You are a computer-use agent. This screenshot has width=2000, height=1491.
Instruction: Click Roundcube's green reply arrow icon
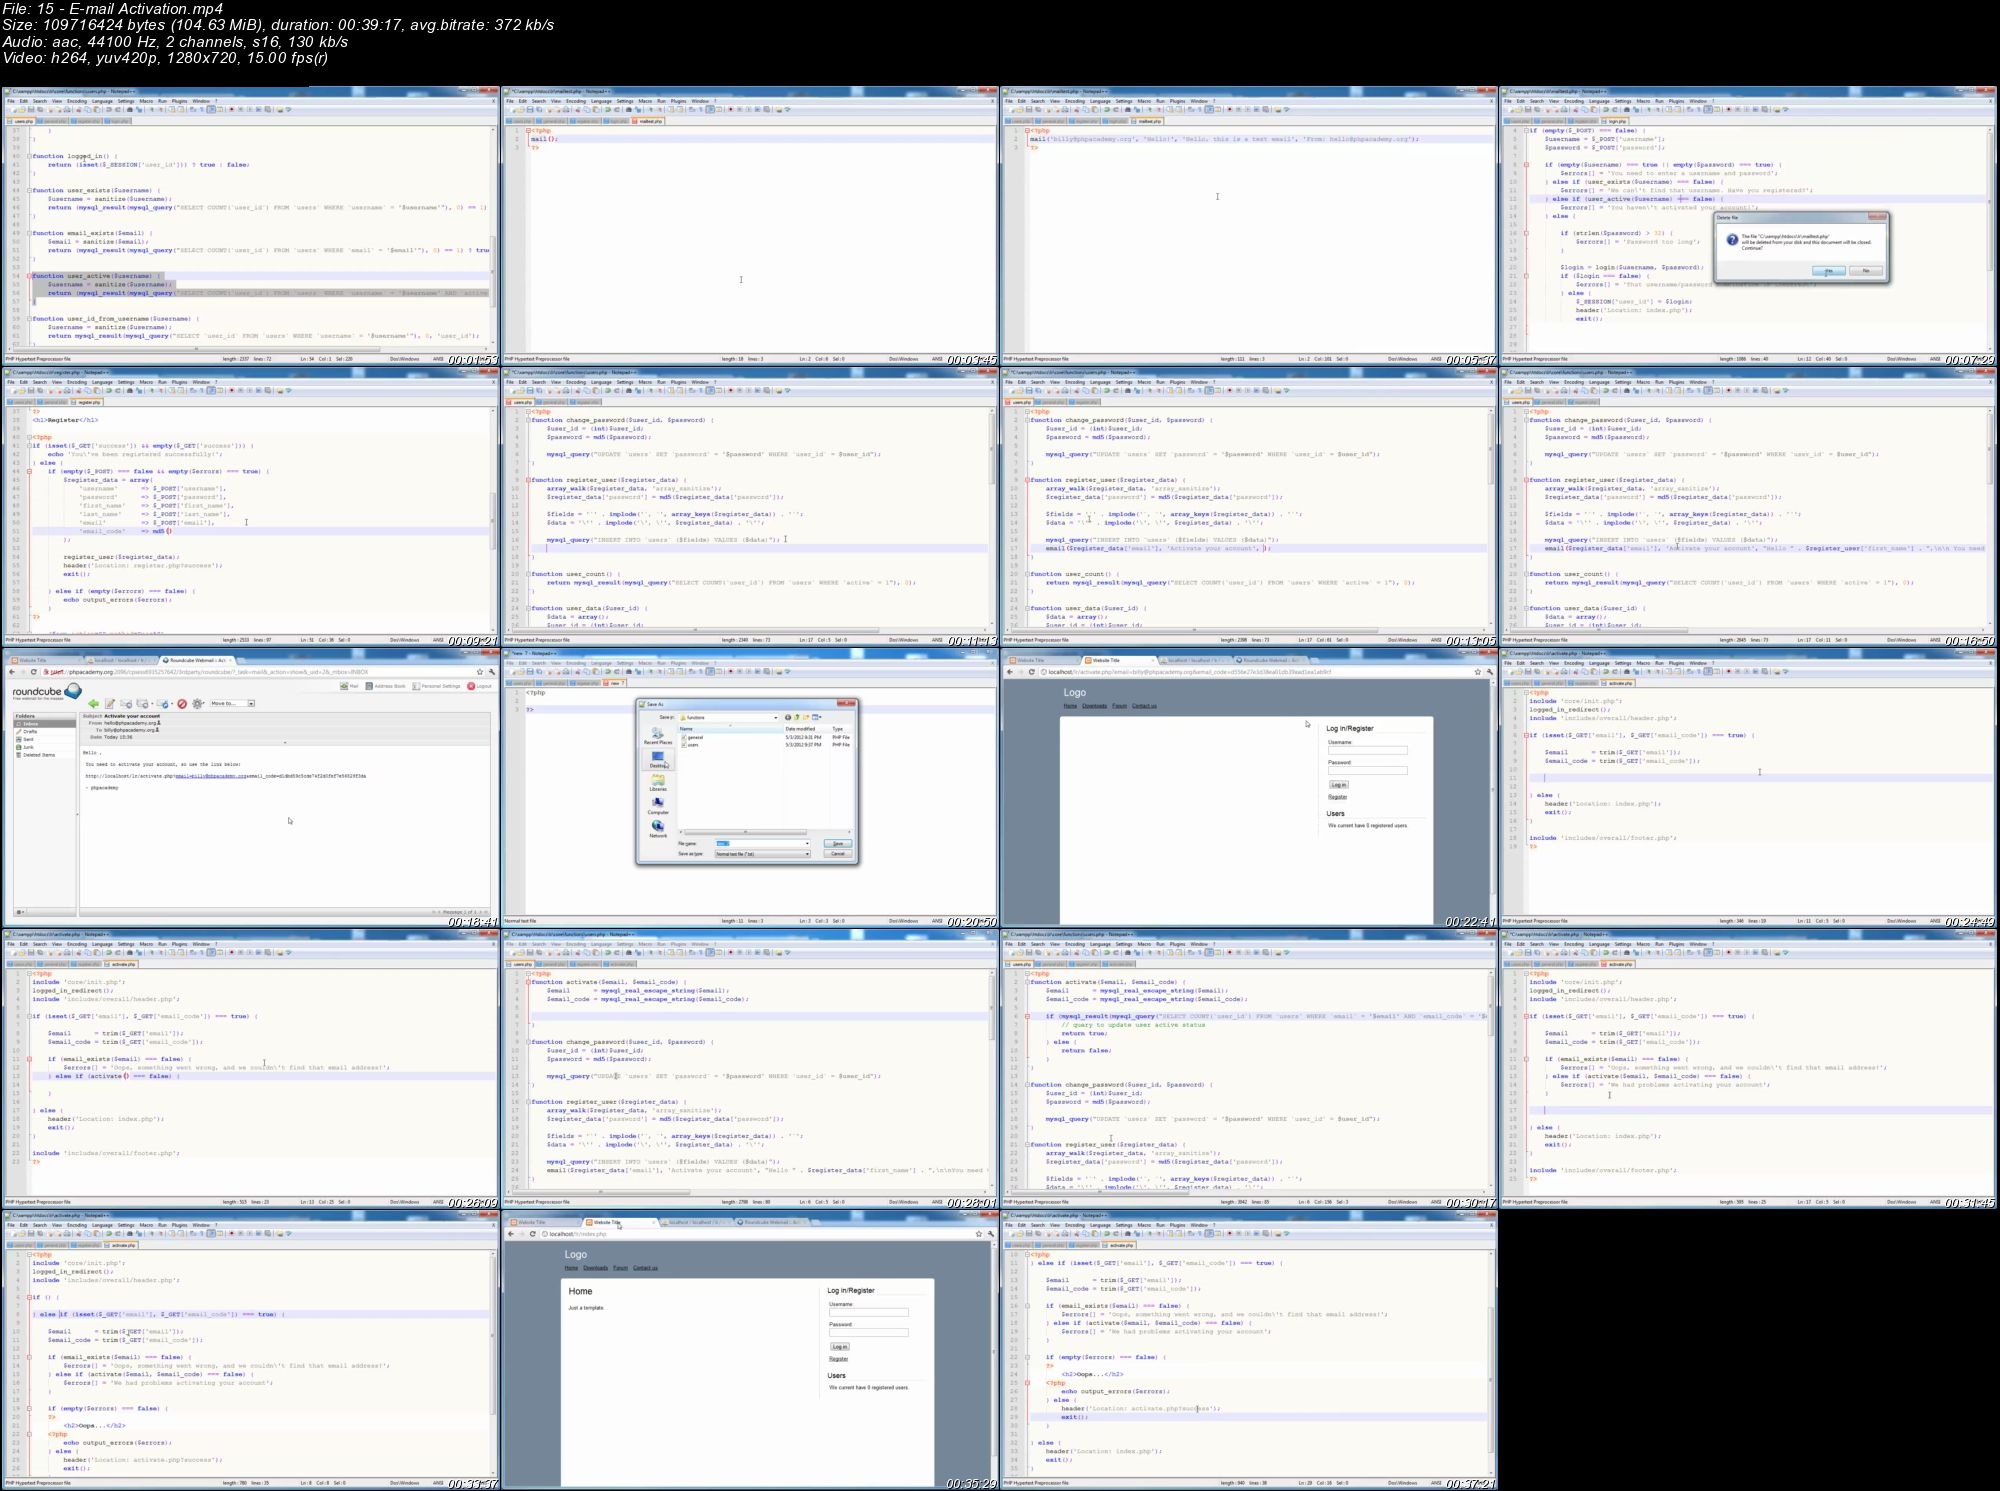(93, 704)
